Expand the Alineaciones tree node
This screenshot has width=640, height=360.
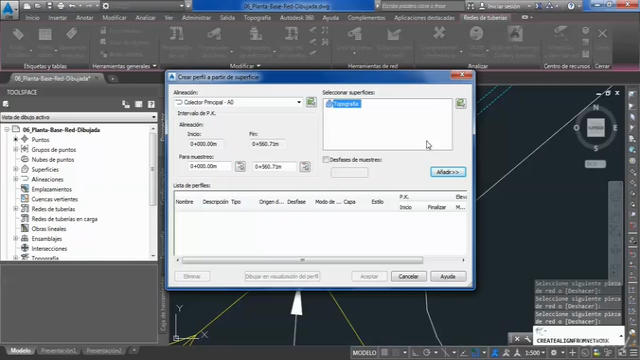(x=16, y=179)
